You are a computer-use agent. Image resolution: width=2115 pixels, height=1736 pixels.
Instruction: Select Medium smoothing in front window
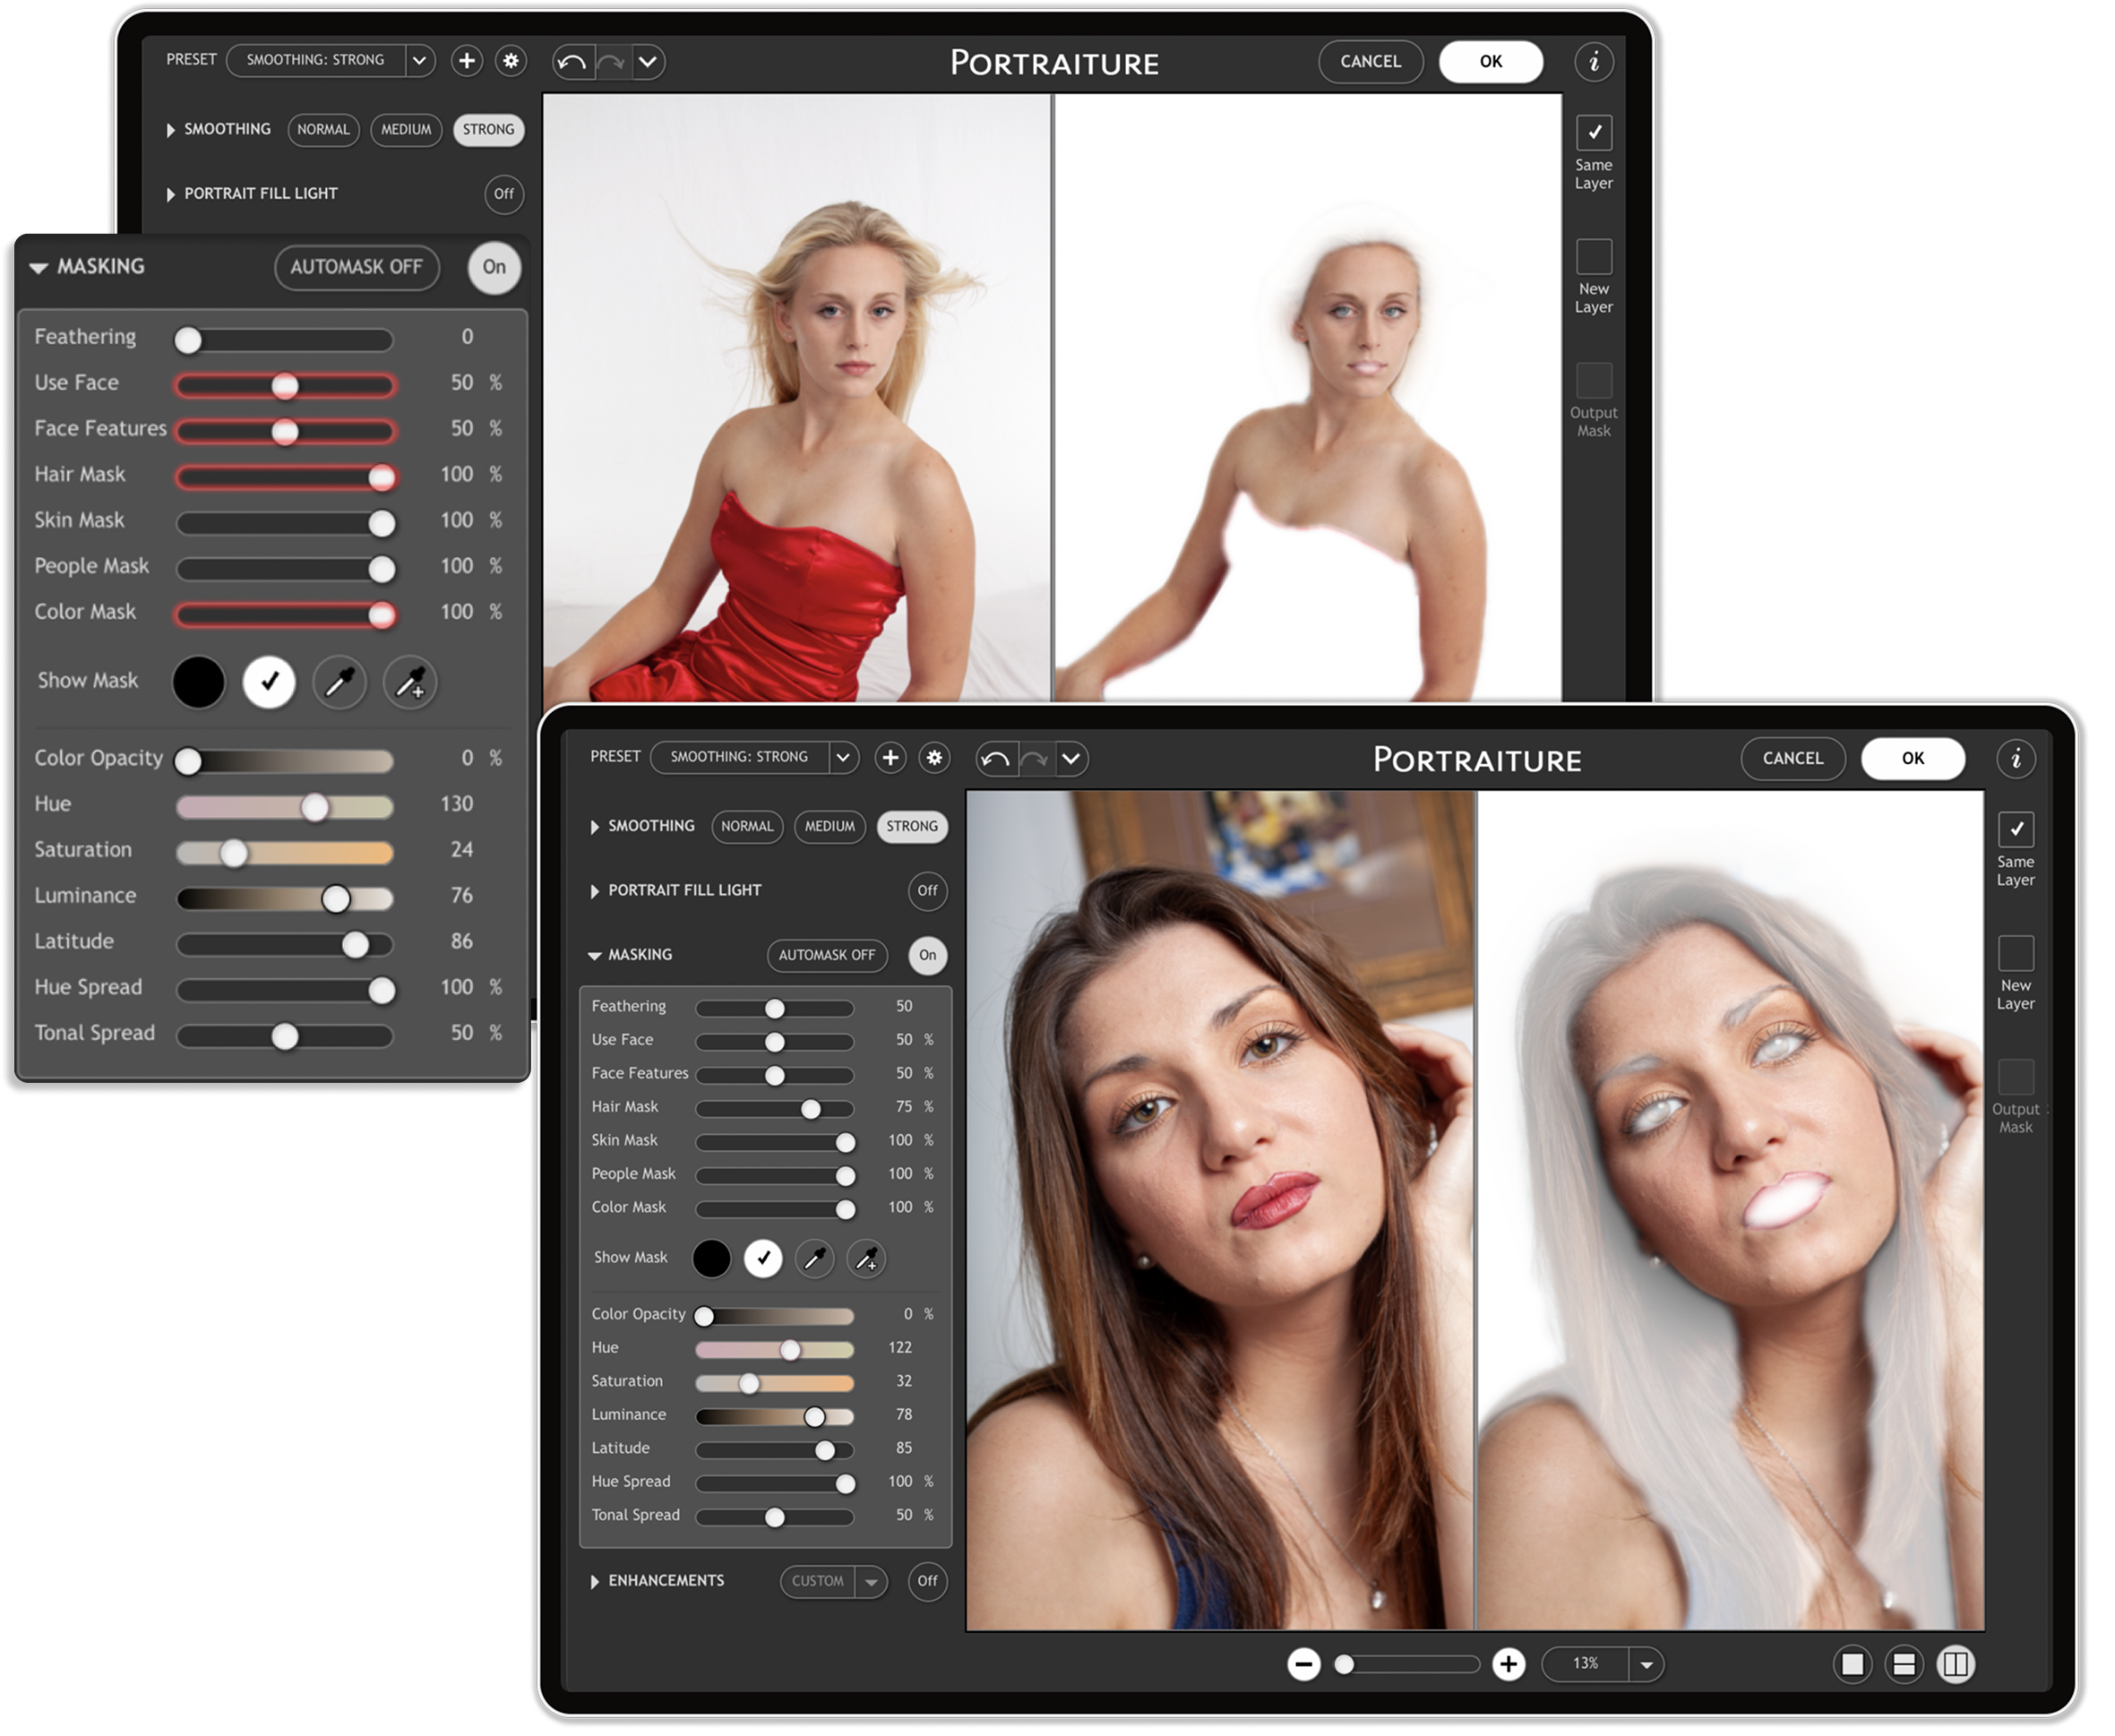click(829, 827)
